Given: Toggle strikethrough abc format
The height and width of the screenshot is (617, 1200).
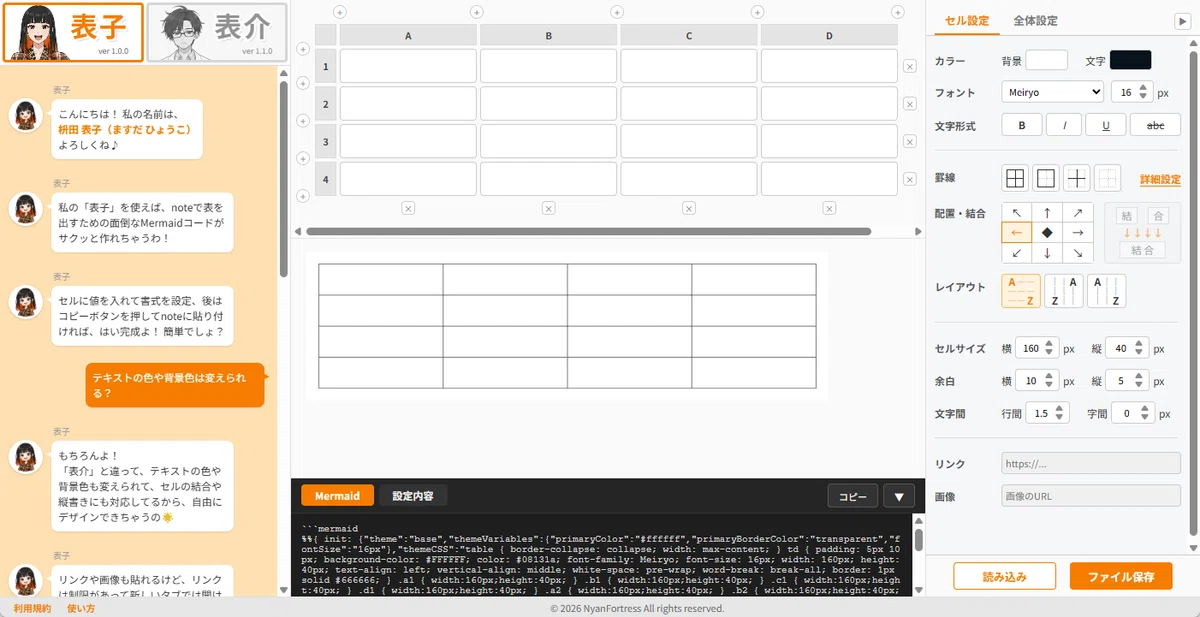Looking at the screenshot, I should click(1155, 126).
